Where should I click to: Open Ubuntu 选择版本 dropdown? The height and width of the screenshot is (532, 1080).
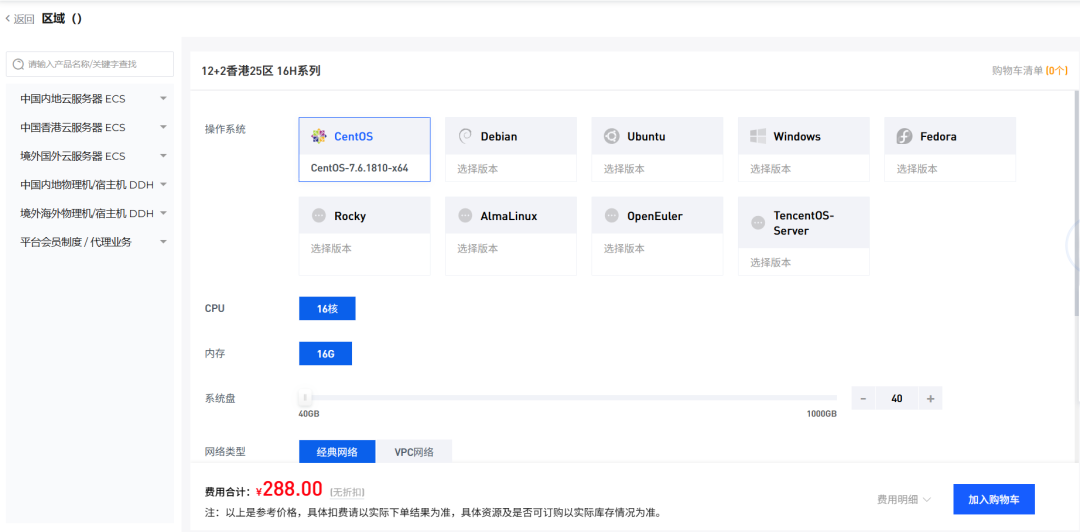657,168
